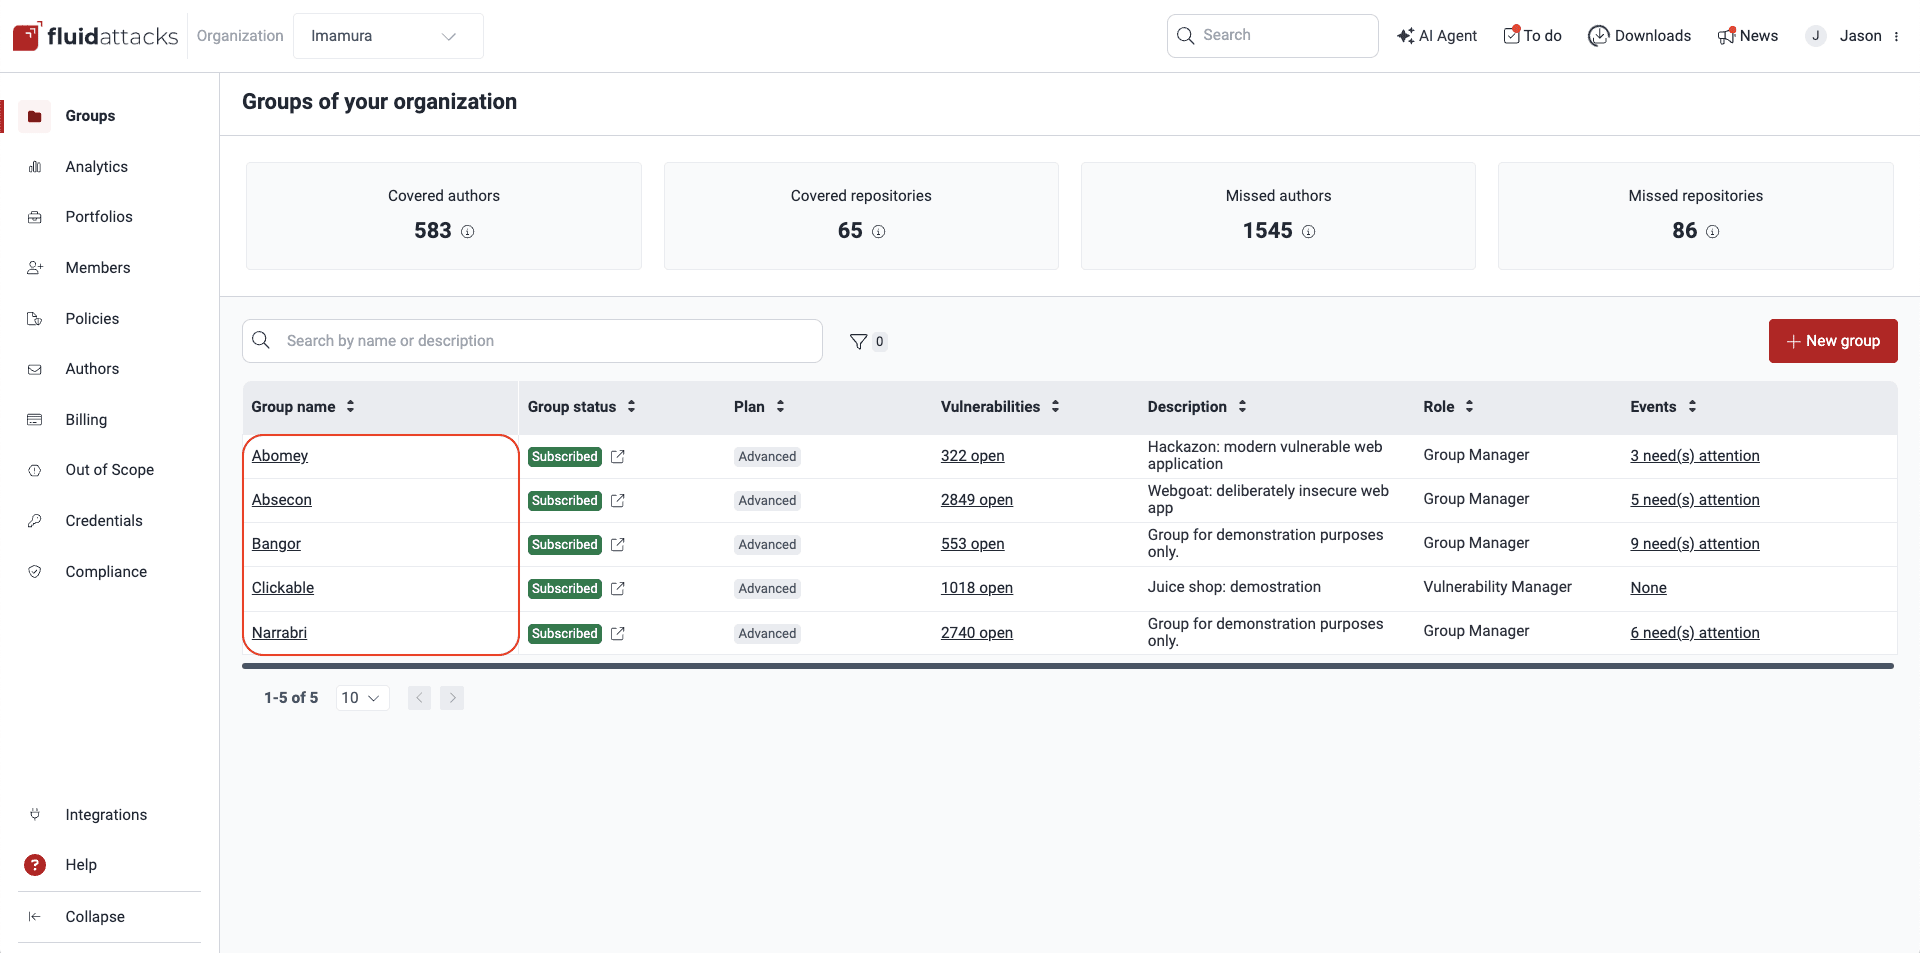Change the rows-per-page dropdown showing 10
1920x953 pixels.
[x=361, y=698]
